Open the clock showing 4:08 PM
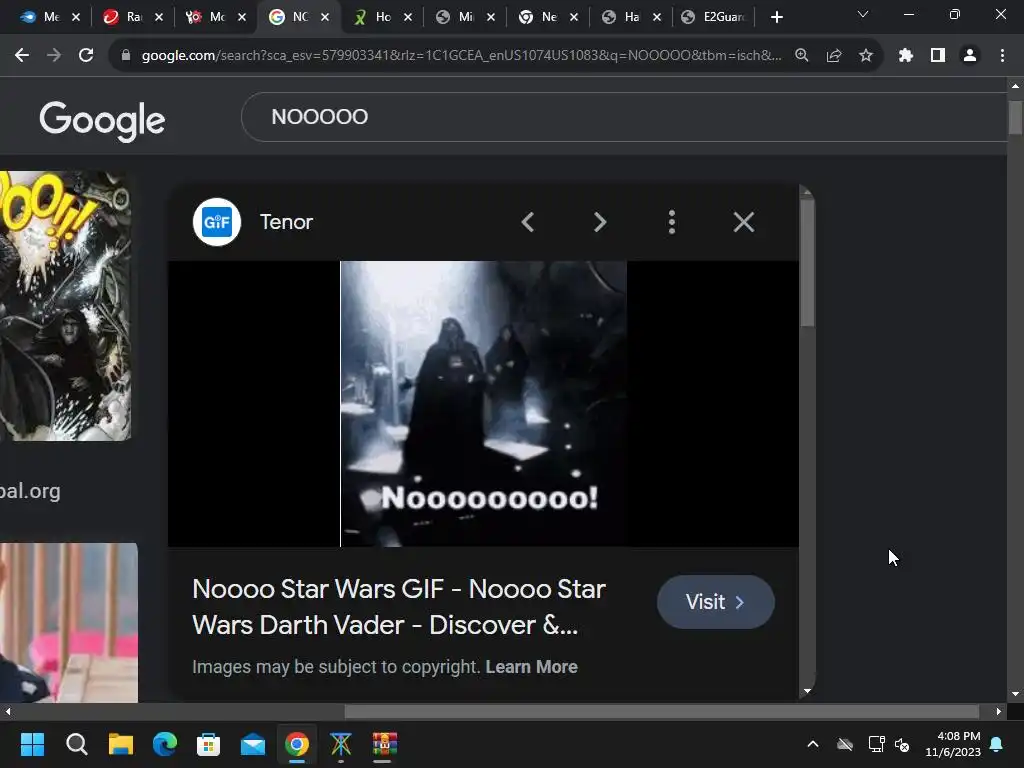The width and height of the screenshot is (1024, 768). pos(953,744)
